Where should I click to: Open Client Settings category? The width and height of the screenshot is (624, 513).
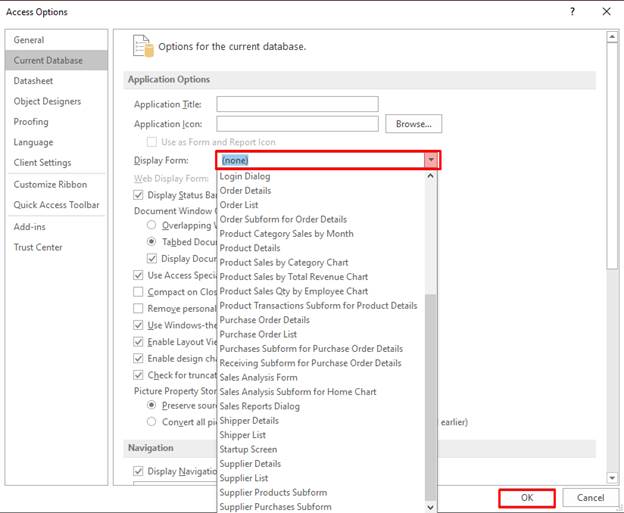(x=56, y=162)
